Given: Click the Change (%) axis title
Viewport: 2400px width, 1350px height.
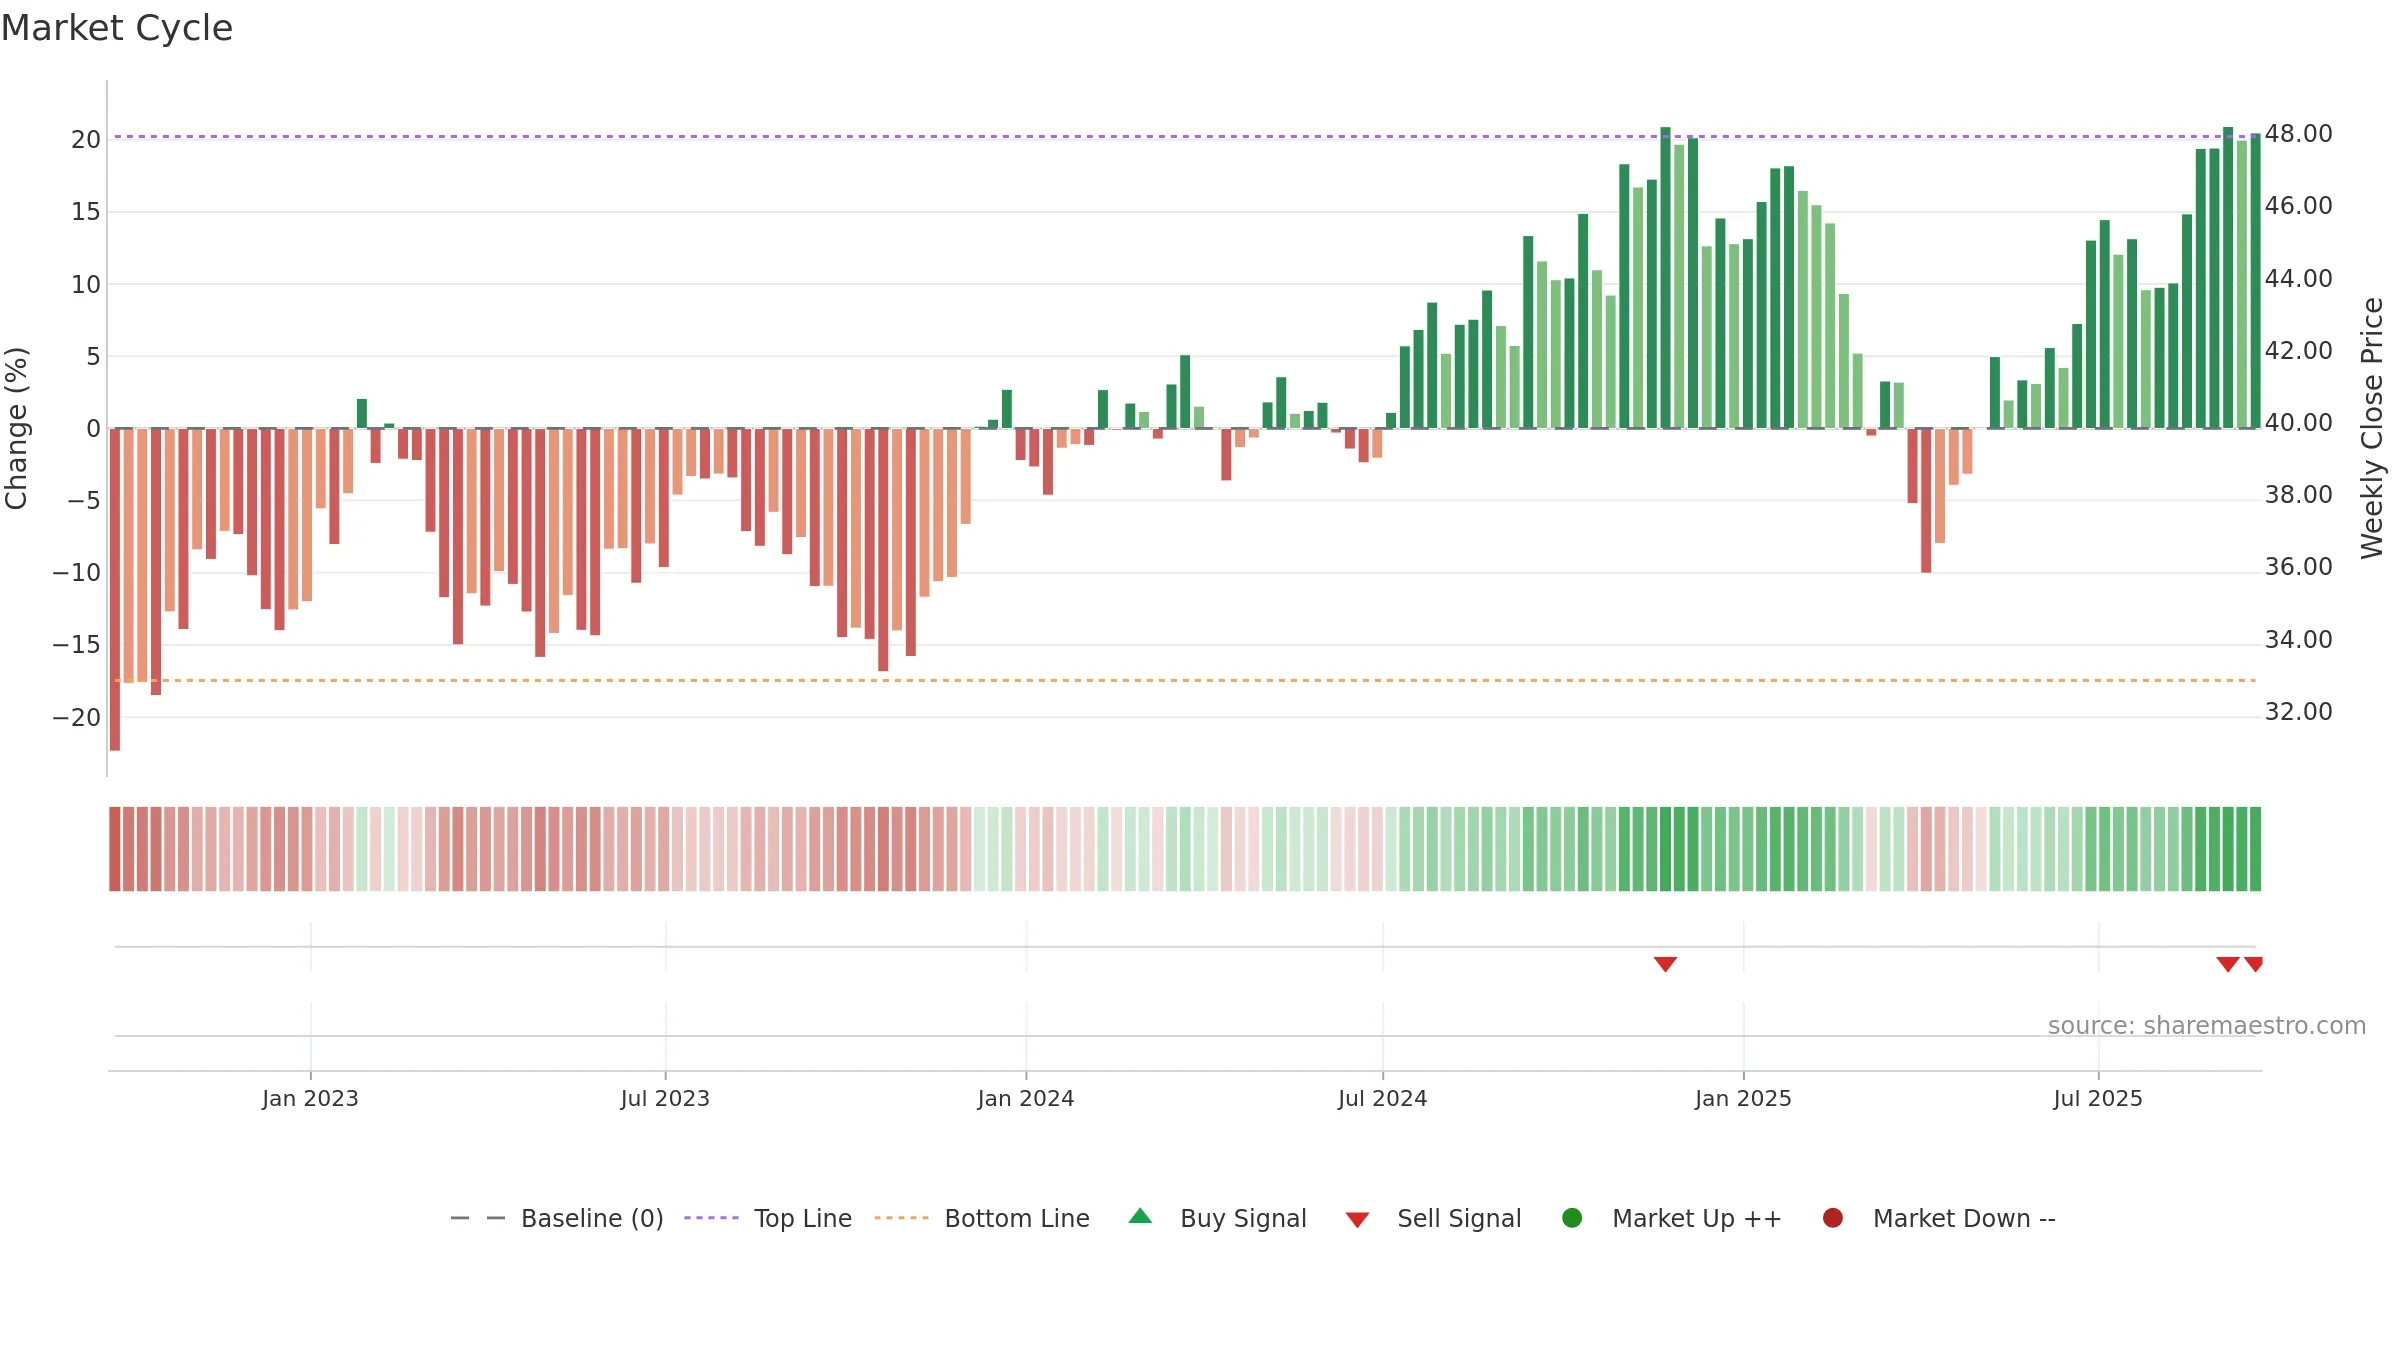Looking at the screenshot, I should 16,428.
